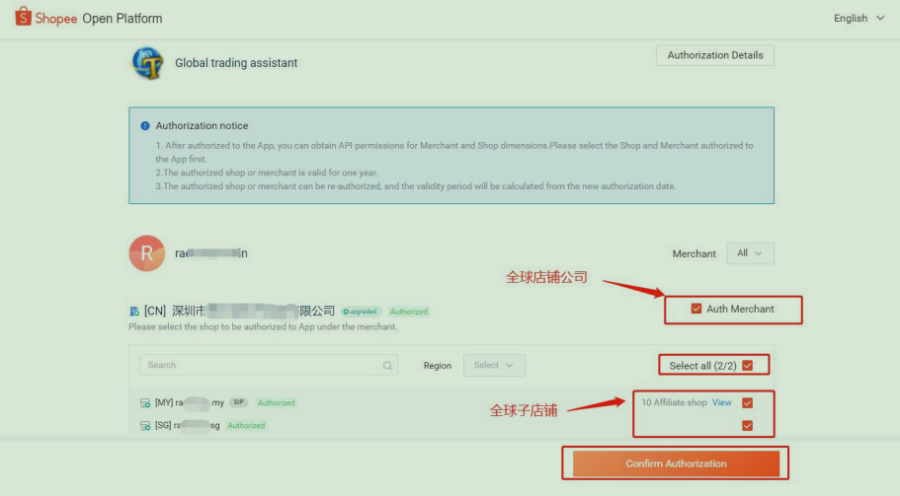Click the Authorization Details button
Viewport: 900px width, 496px height.
tap(715, 55)
